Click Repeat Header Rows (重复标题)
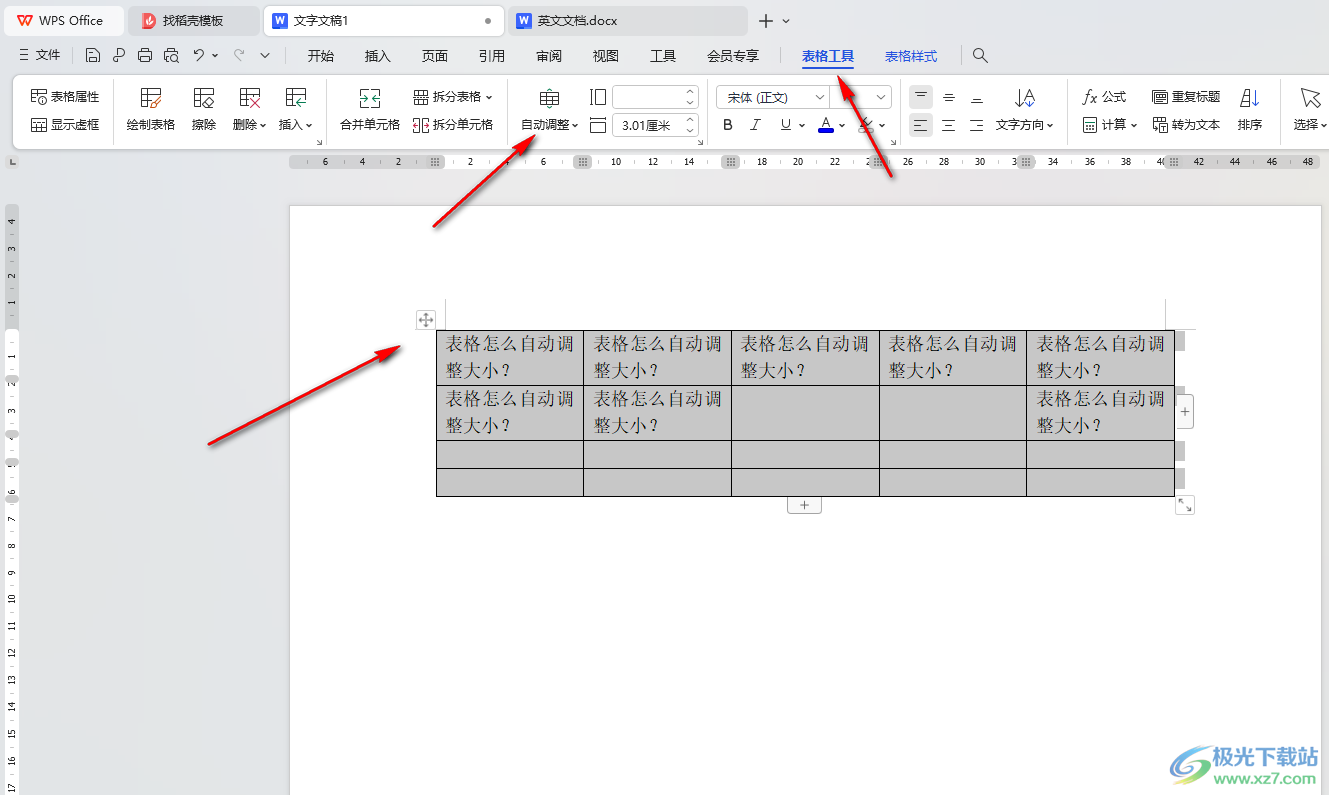 [x=1186, y=97]
